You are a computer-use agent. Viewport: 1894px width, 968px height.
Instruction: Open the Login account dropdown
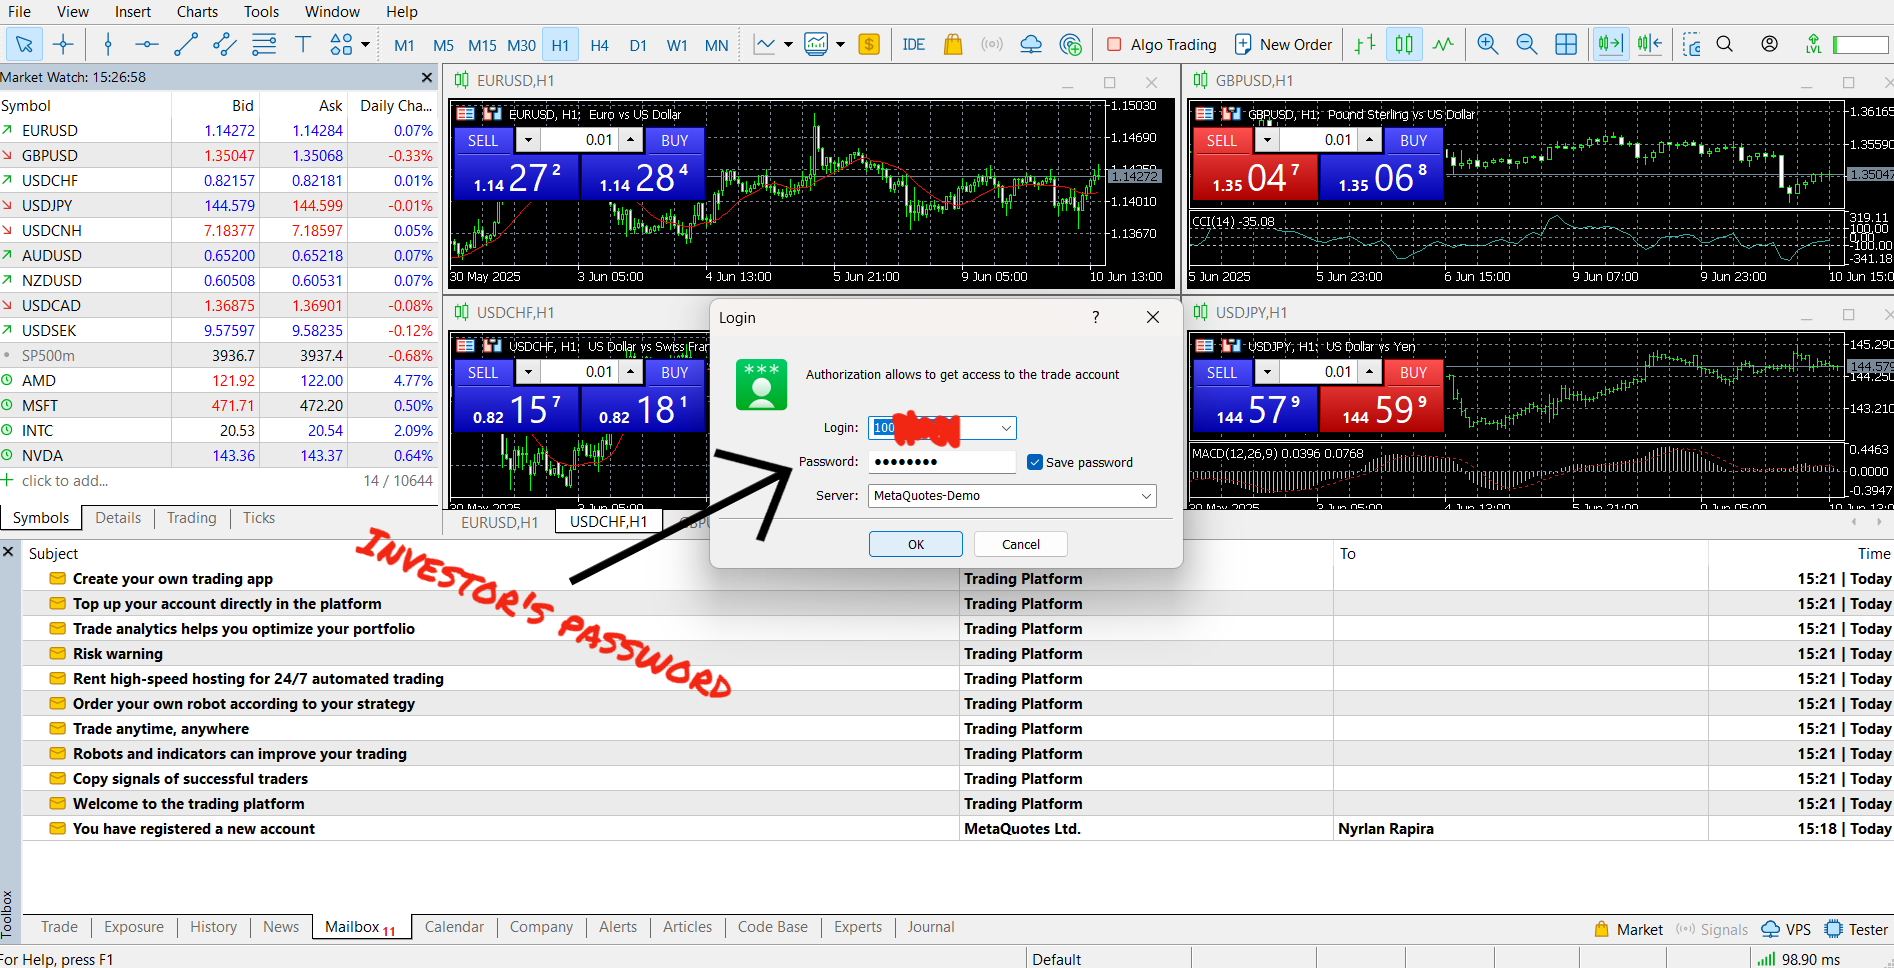[x=1006, y=428]
